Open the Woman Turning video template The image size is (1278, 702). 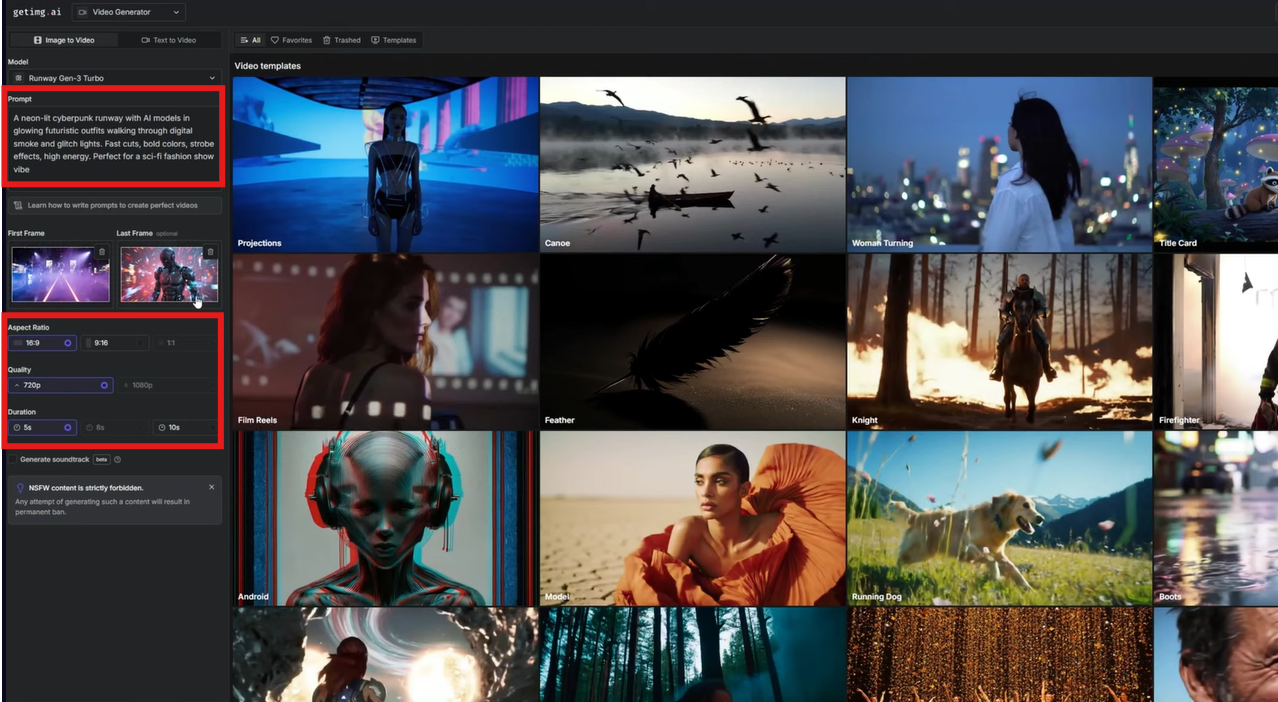click(x=999, y=164)
